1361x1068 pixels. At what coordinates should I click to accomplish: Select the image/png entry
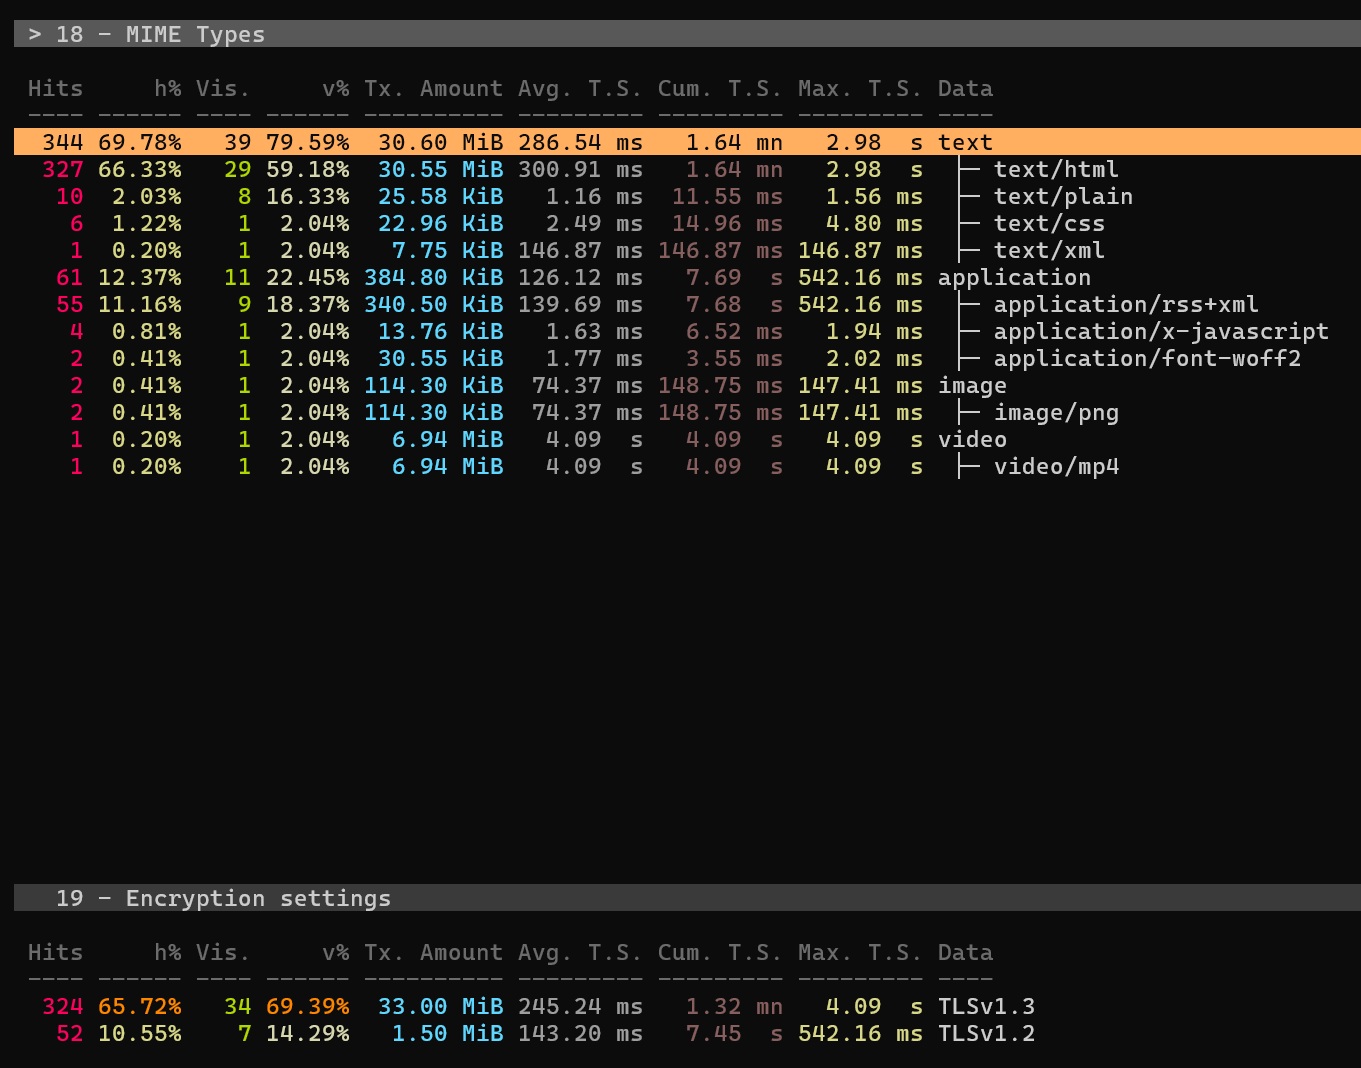coord(1055,412)
